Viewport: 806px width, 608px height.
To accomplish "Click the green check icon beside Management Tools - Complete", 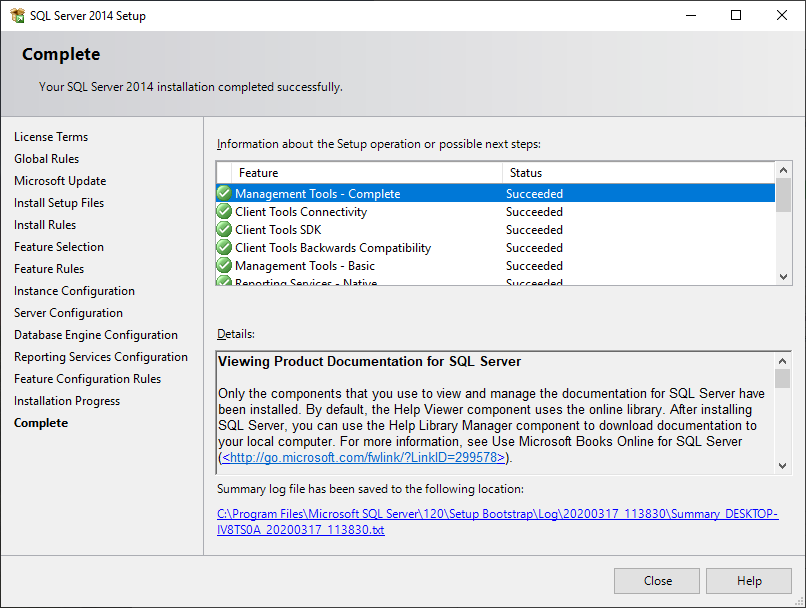I will (224, 193).
